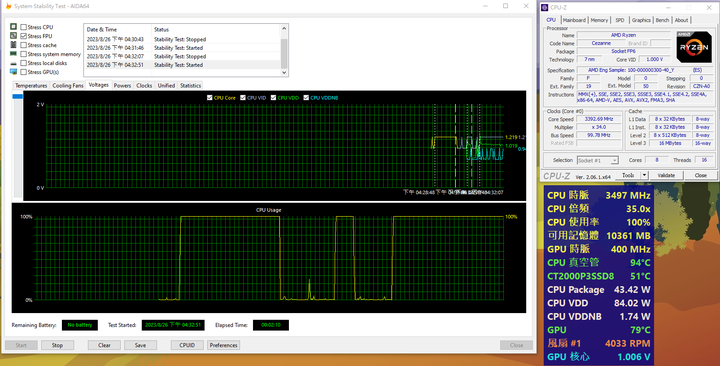The height and width of the screenshot is (366, 720).
Task: Click the FPU icon beside Stress FPU
Action: (x=13, y=36)
